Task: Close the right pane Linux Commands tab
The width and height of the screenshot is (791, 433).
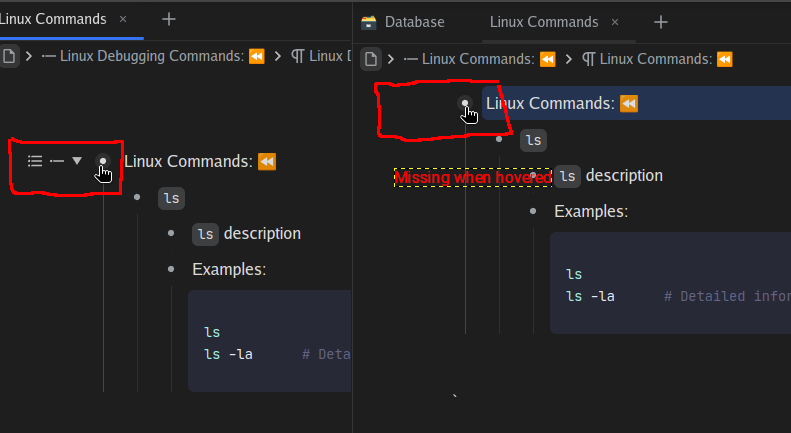Action: click(615, 22)
